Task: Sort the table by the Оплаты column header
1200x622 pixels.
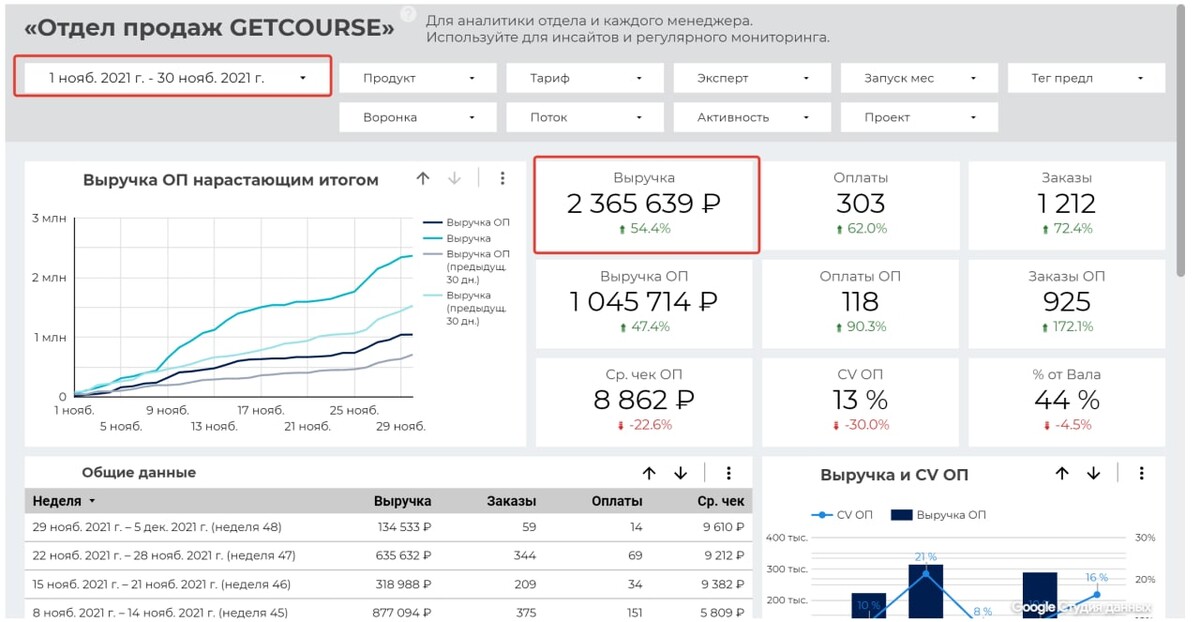Action: 617,501
